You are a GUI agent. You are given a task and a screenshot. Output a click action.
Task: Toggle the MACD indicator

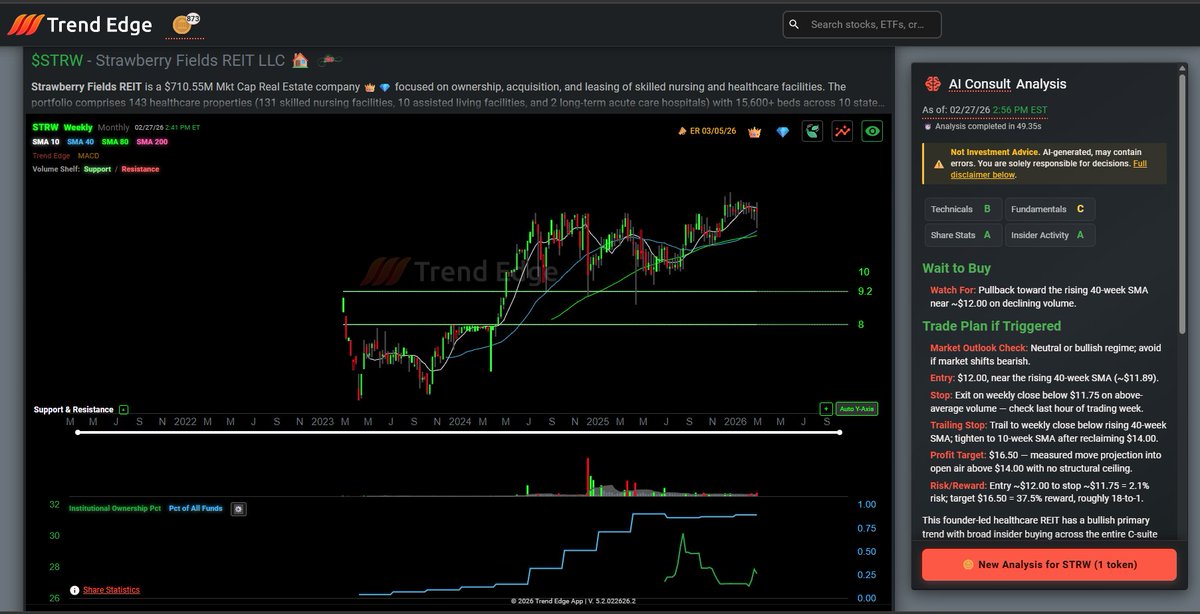point(88,156)
